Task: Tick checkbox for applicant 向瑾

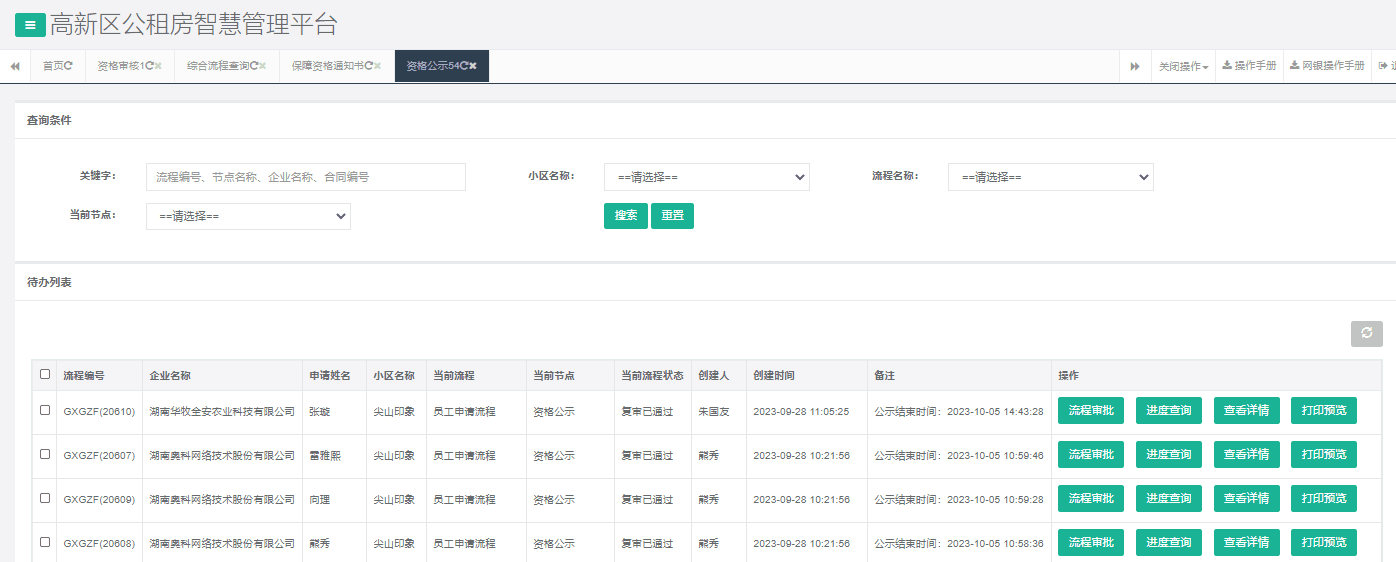Action: [x=45, y=498]
